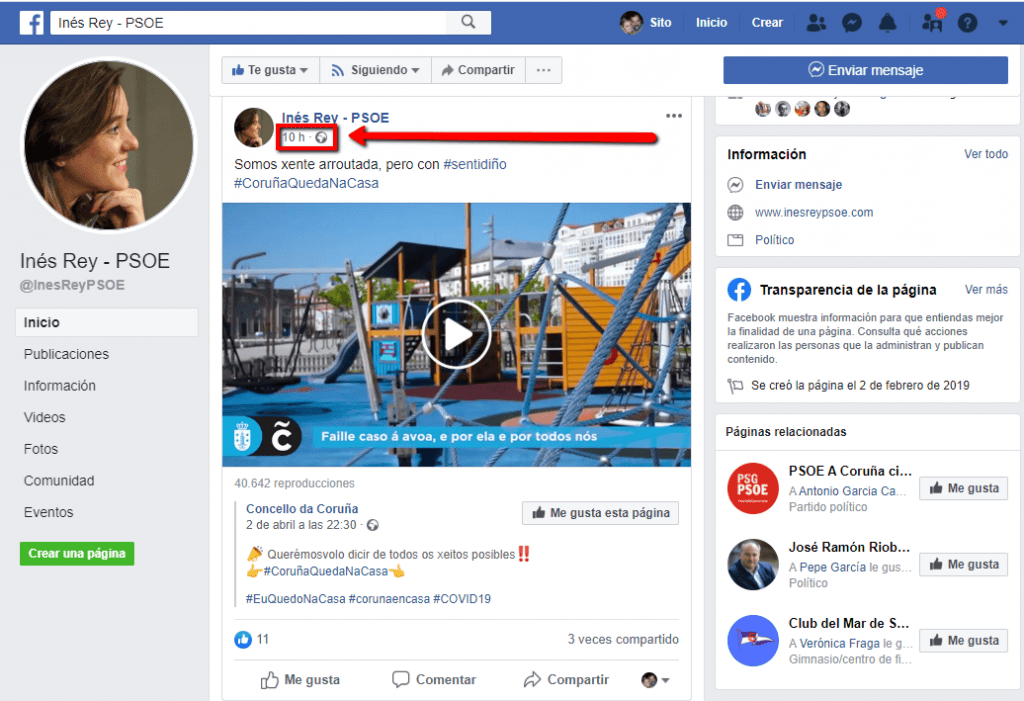Click the globe icon beside the website

(735, 212)
